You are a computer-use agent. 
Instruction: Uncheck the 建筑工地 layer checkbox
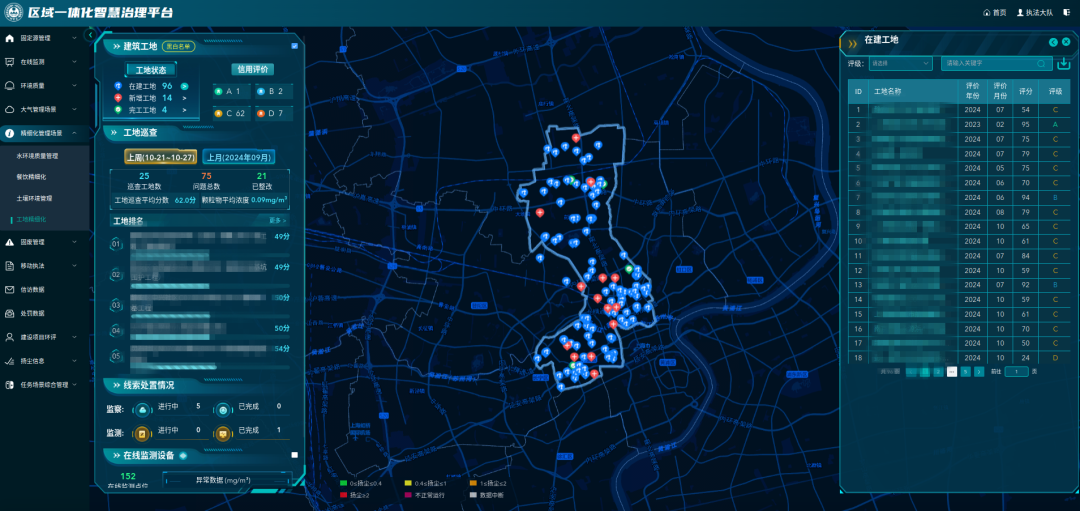point(294,46)
